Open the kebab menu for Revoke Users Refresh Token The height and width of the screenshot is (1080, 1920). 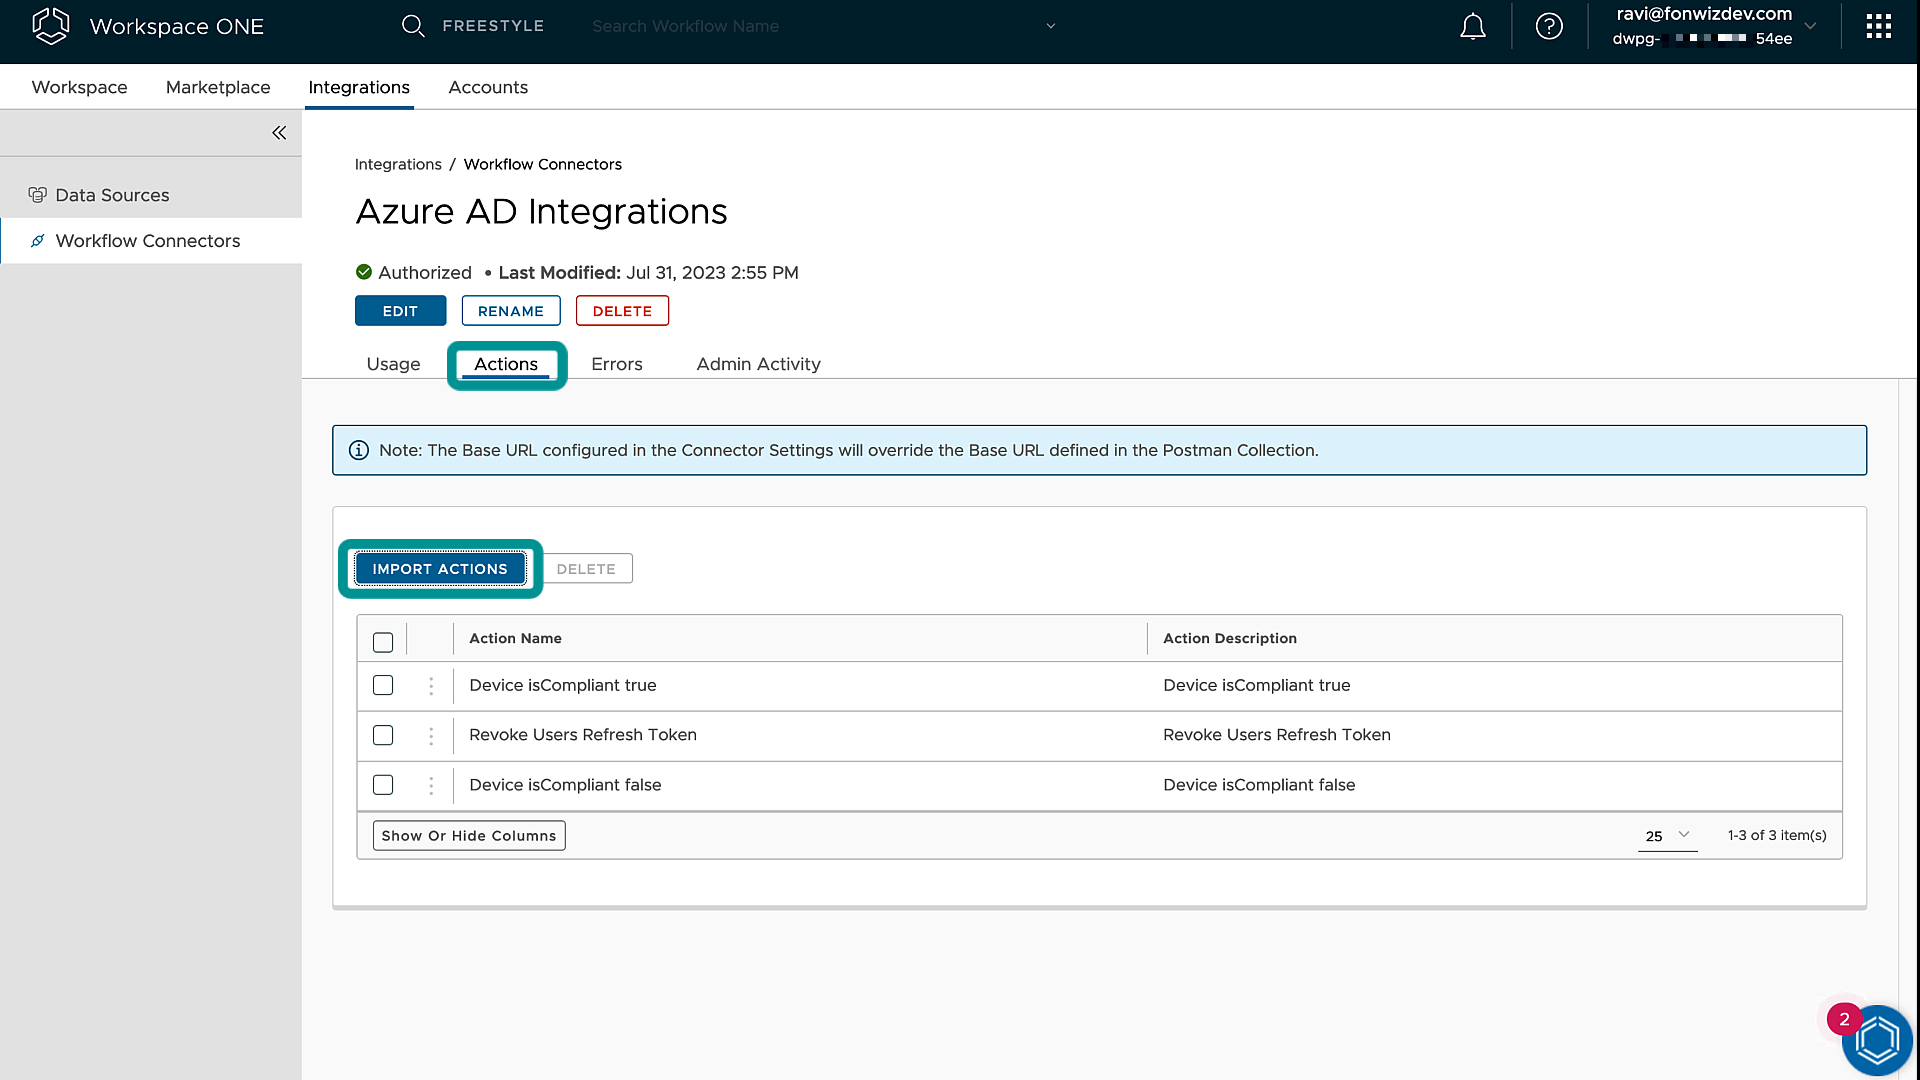click(x=431, y=736)
